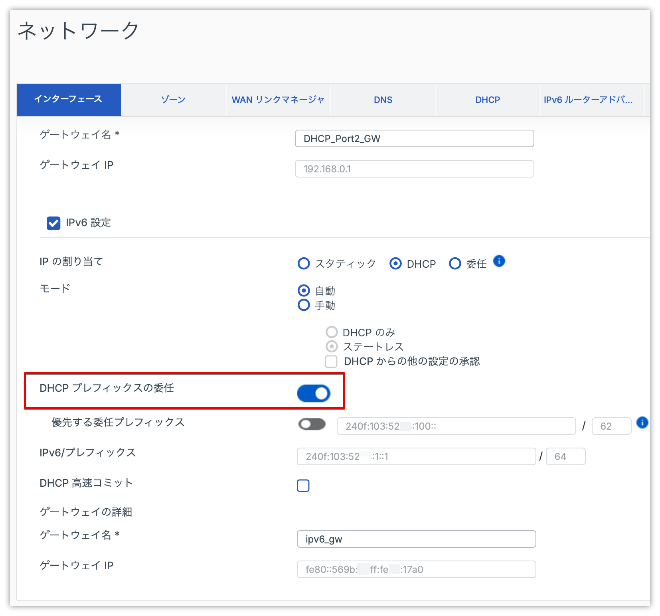Image resolution: width=660 pixels, height=616 pixels.
Task: Choose 手動 mode radio button
Action: (x=304, y=305)
